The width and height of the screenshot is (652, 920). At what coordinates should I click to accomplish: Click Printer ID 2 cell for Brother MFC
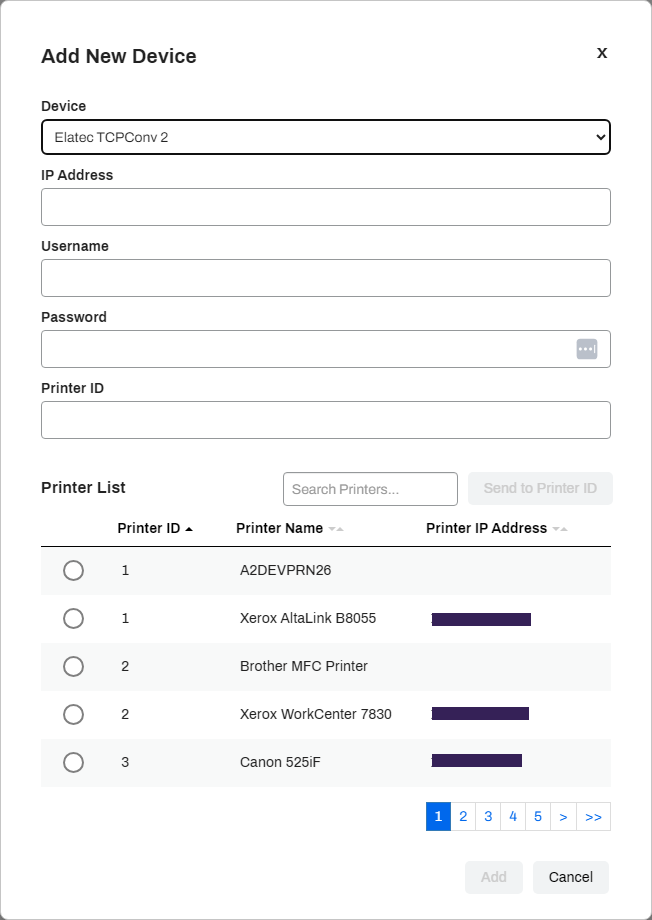tap(125, 667)
